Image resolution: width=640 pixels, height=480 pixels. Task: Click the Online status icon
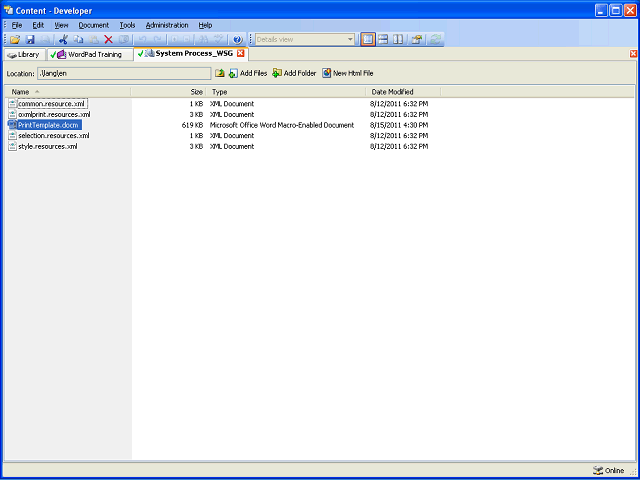598,471
